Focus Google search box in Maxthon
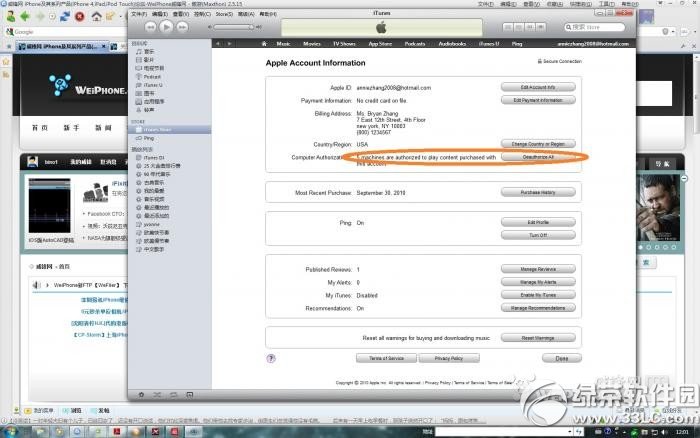This screenshot has height=438, width=700. (67, 32)
